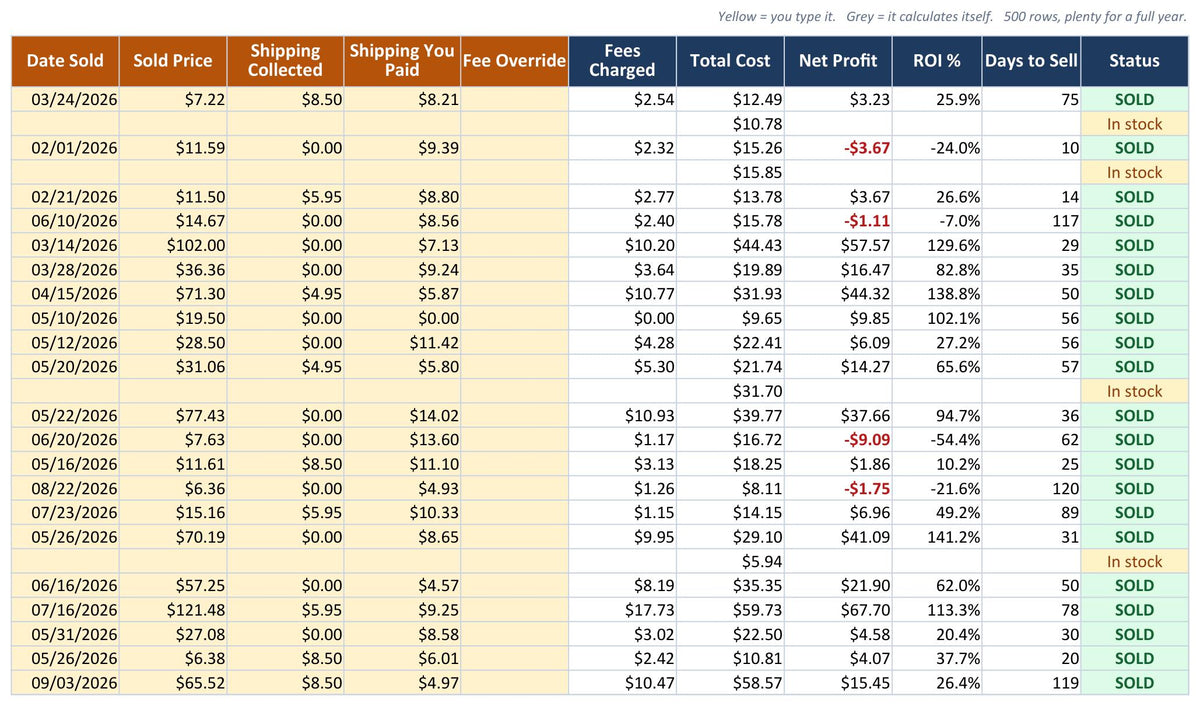
Task: Select the Sold Price column header
Action: pyautogui.click(x=173, y=61)
